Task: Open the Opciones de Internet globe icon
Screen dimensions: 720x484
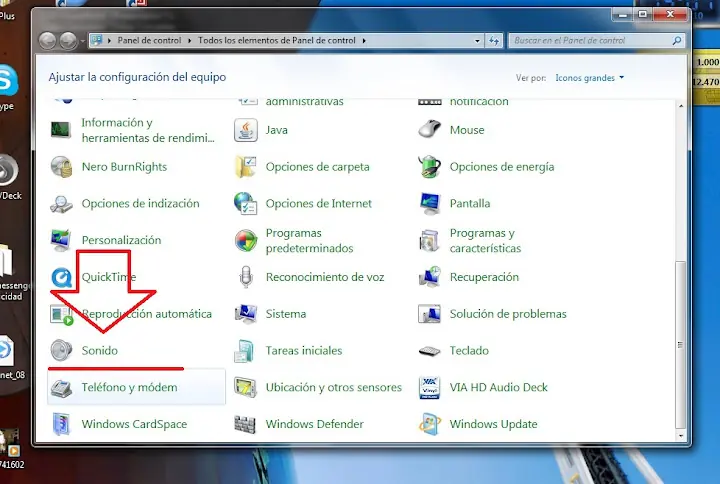Action: pos(246,203)
